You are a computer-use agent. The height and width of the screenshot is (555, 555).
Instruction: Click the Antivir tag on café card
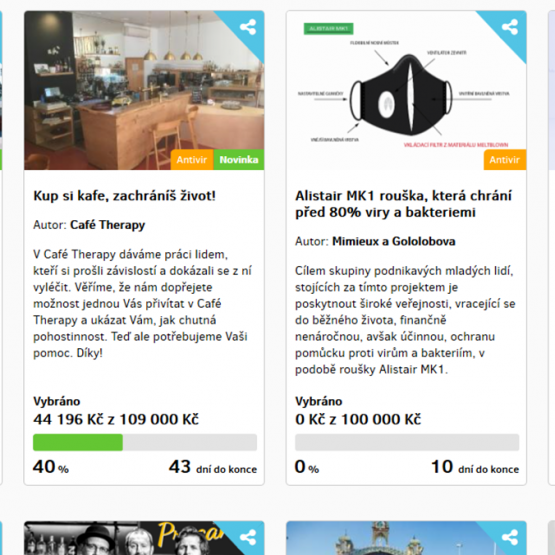192,160
